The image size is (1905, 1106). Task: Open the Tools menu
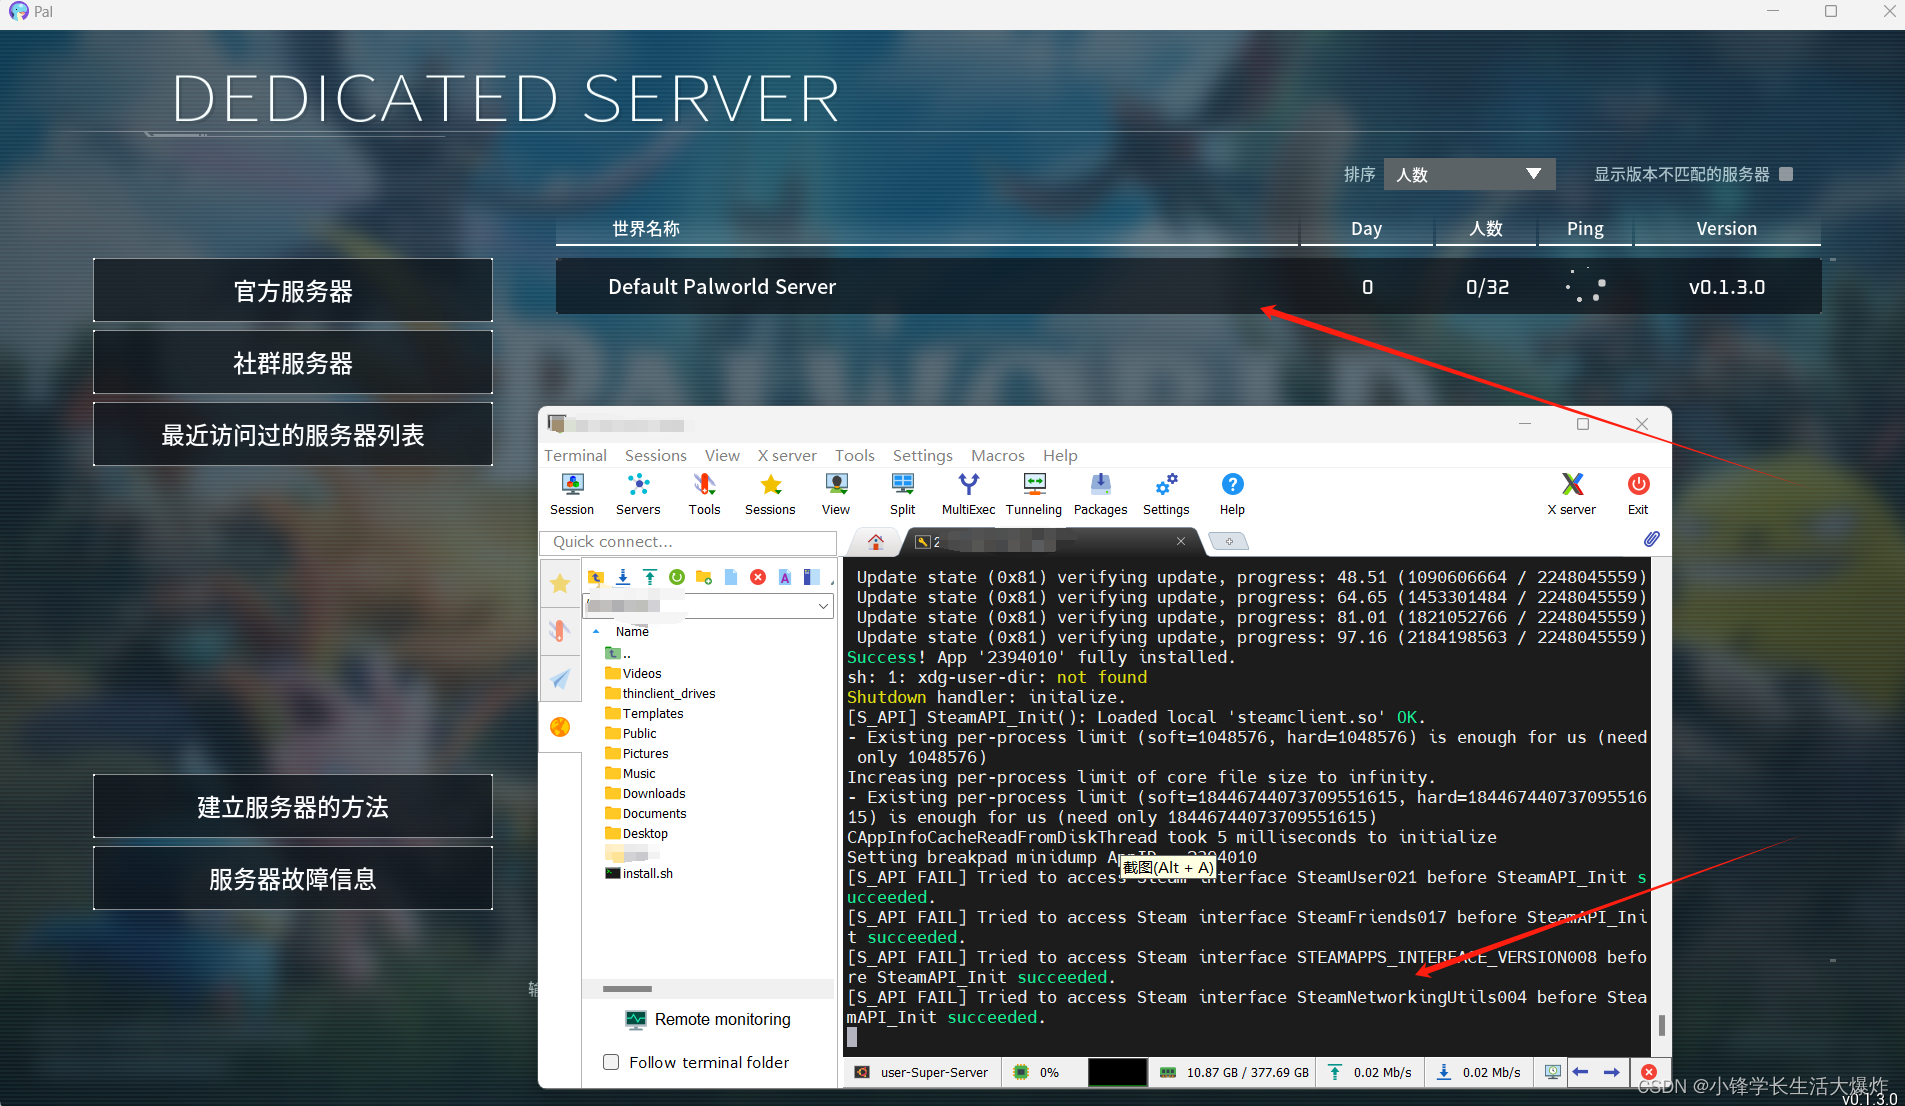(855, 455)
